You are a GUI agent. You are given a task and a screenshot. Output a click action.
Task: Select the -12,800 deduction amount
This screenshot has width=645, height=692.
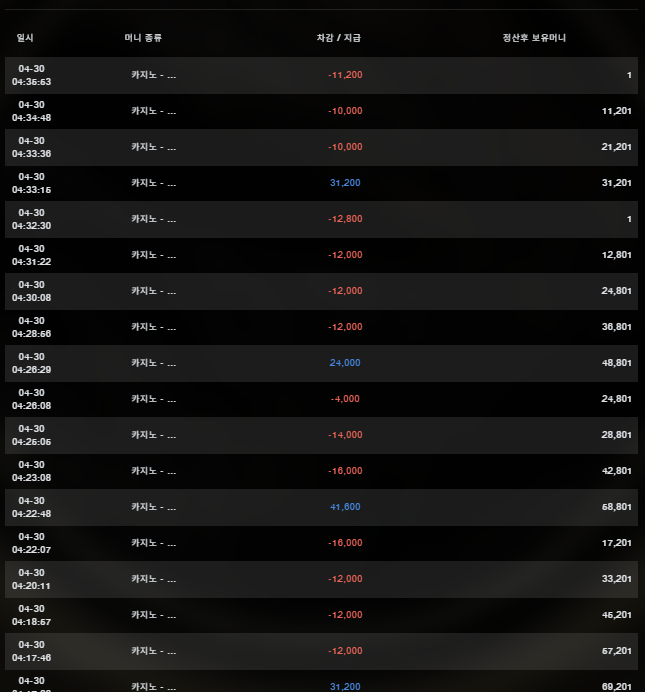345,219
